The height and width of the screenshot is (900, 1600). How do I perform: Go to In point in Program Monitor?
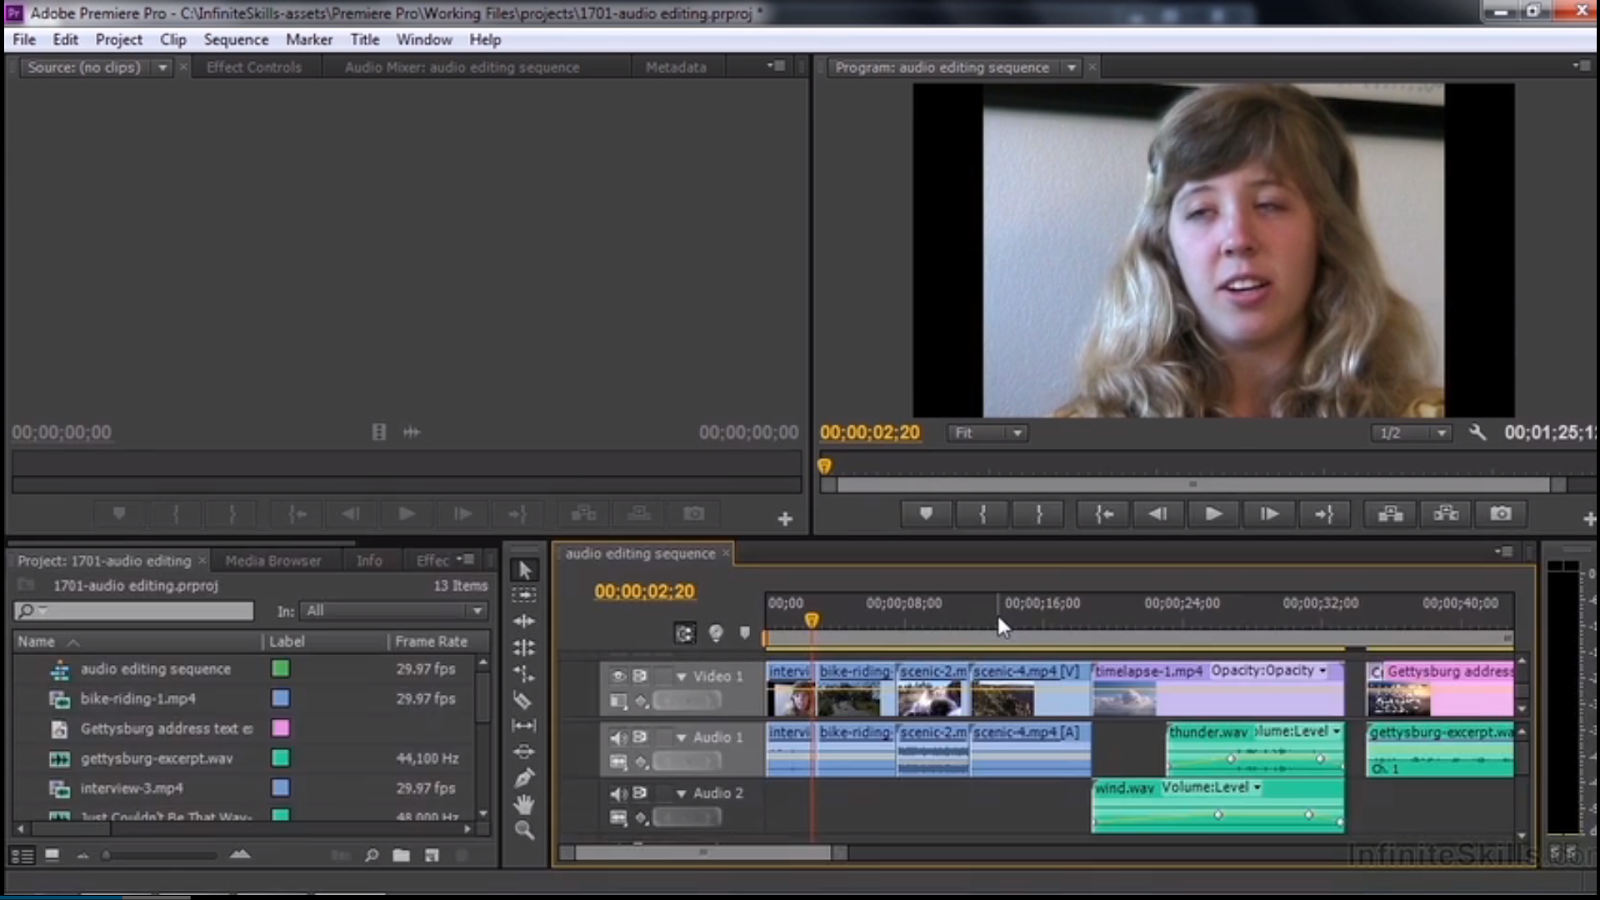tap(1104, 514)
